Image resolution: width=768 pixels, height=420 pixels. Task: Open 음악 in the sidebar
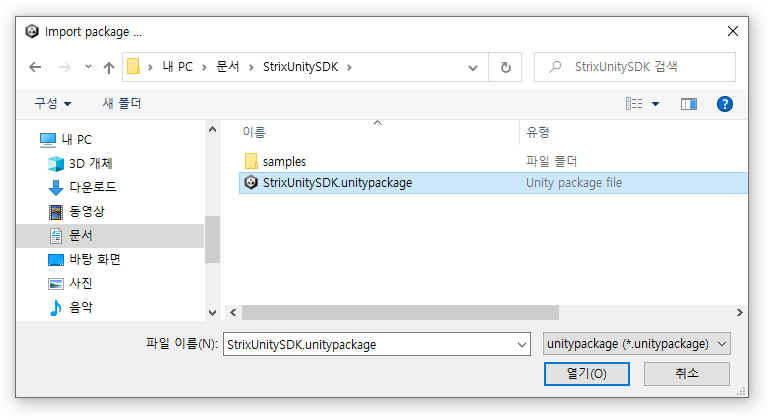pyautogui.click(x=81, y=307)
